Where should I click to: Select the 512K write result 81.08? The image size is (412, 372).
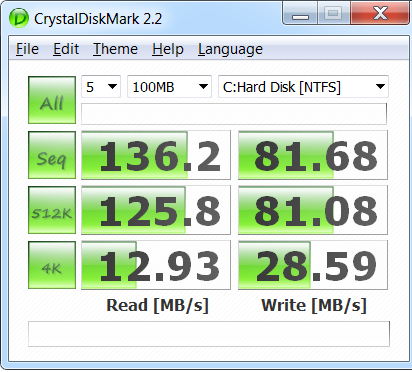(313, 210)
